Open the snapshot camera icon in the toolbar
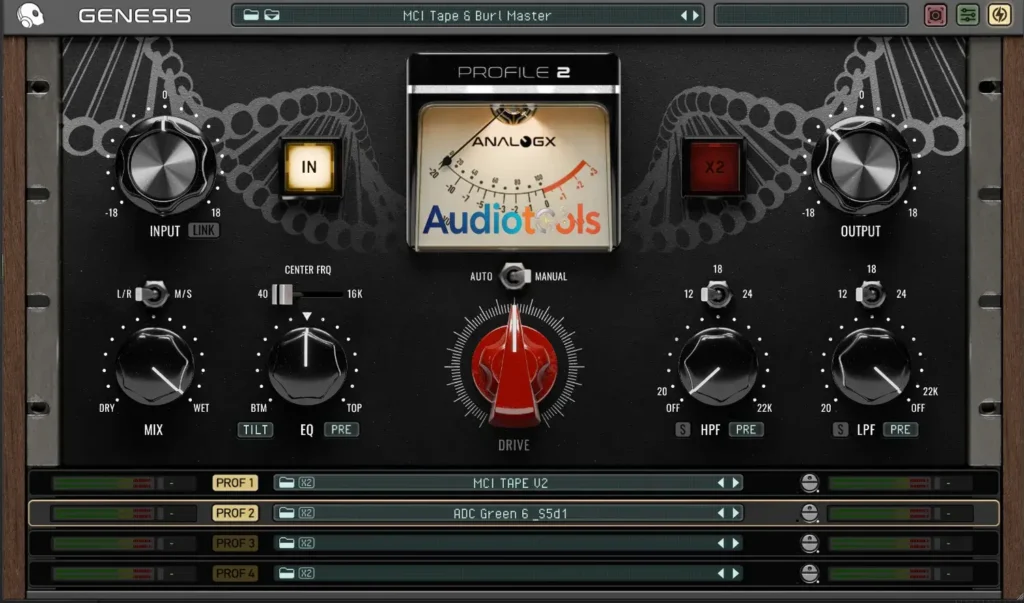The width and height of the screenshot is (1024, 603). tap(936, 15)
